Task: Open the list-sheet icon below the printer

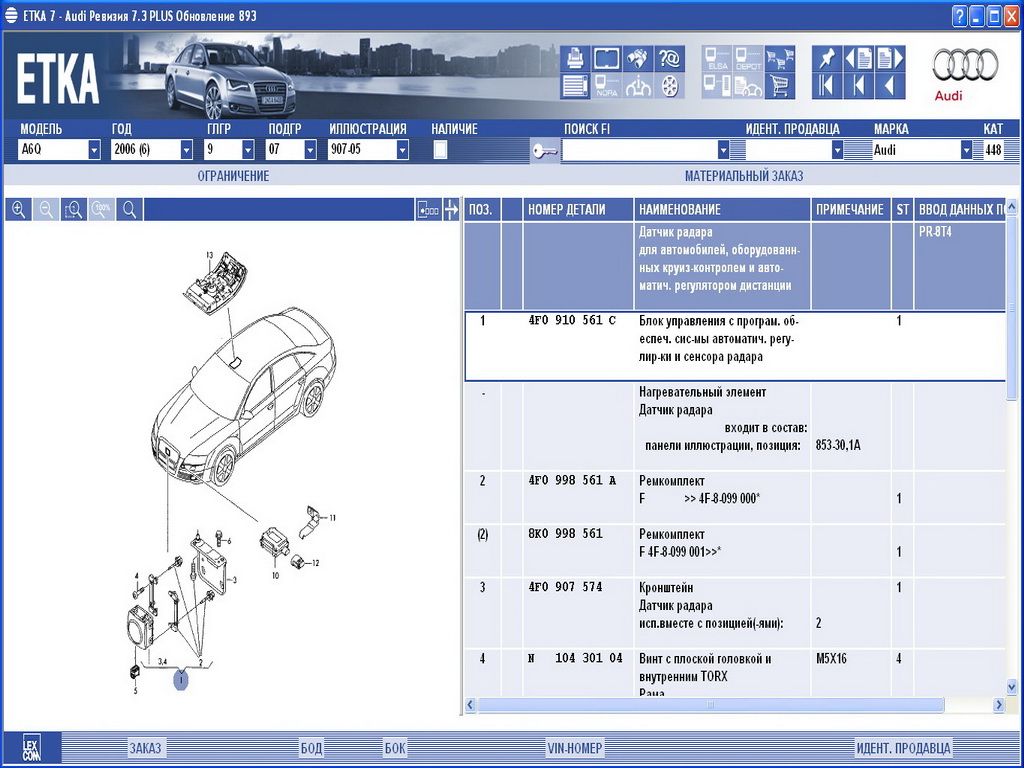Action: (x=575, y=86)
